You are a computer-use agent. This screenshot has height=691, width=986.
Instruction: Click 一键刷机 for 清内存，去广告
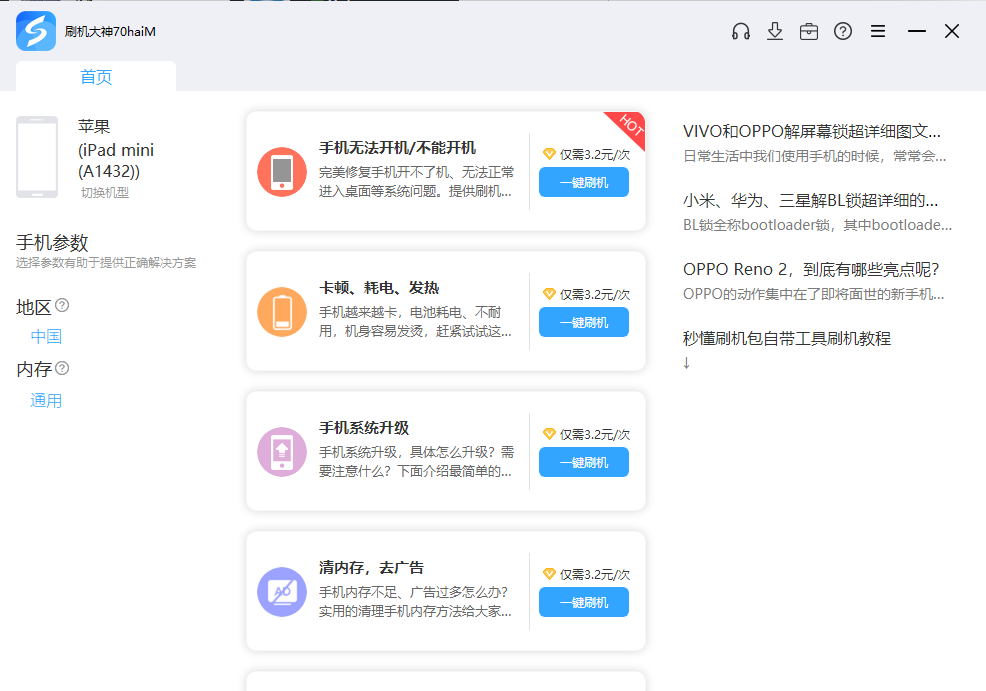584,602
